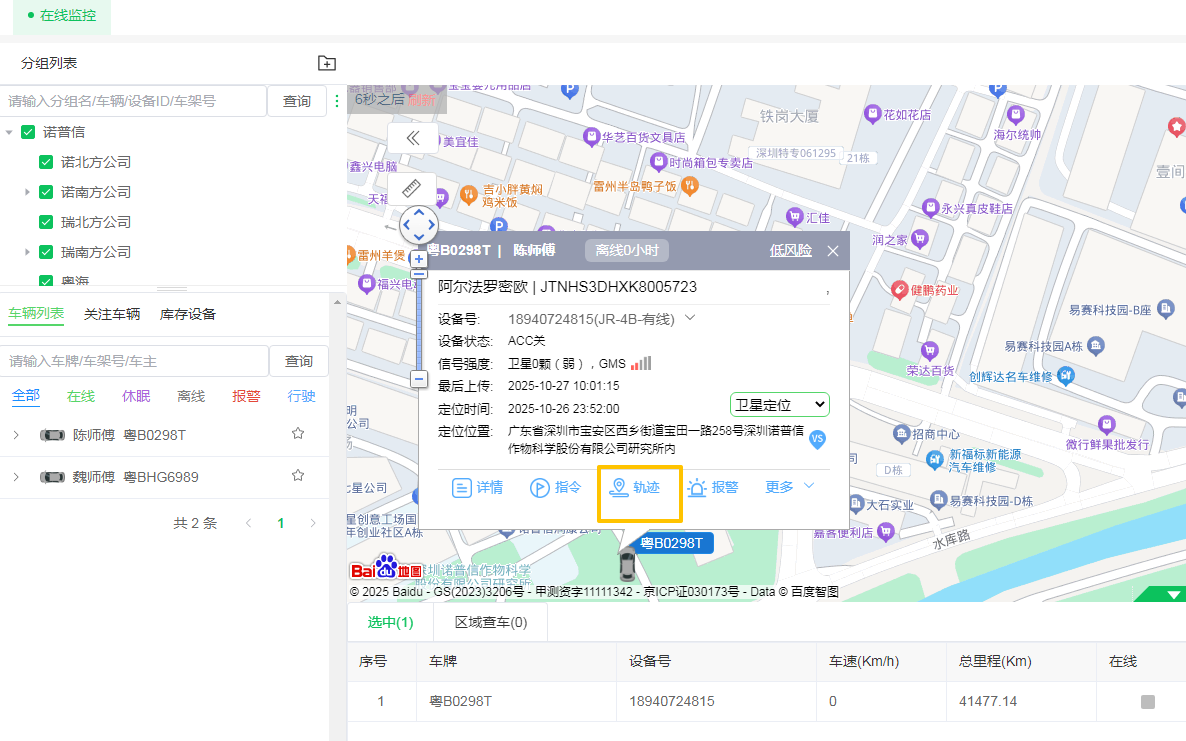Switch to the 区域查车(0) tab
Screen dimensions: 1186x741
491,622
